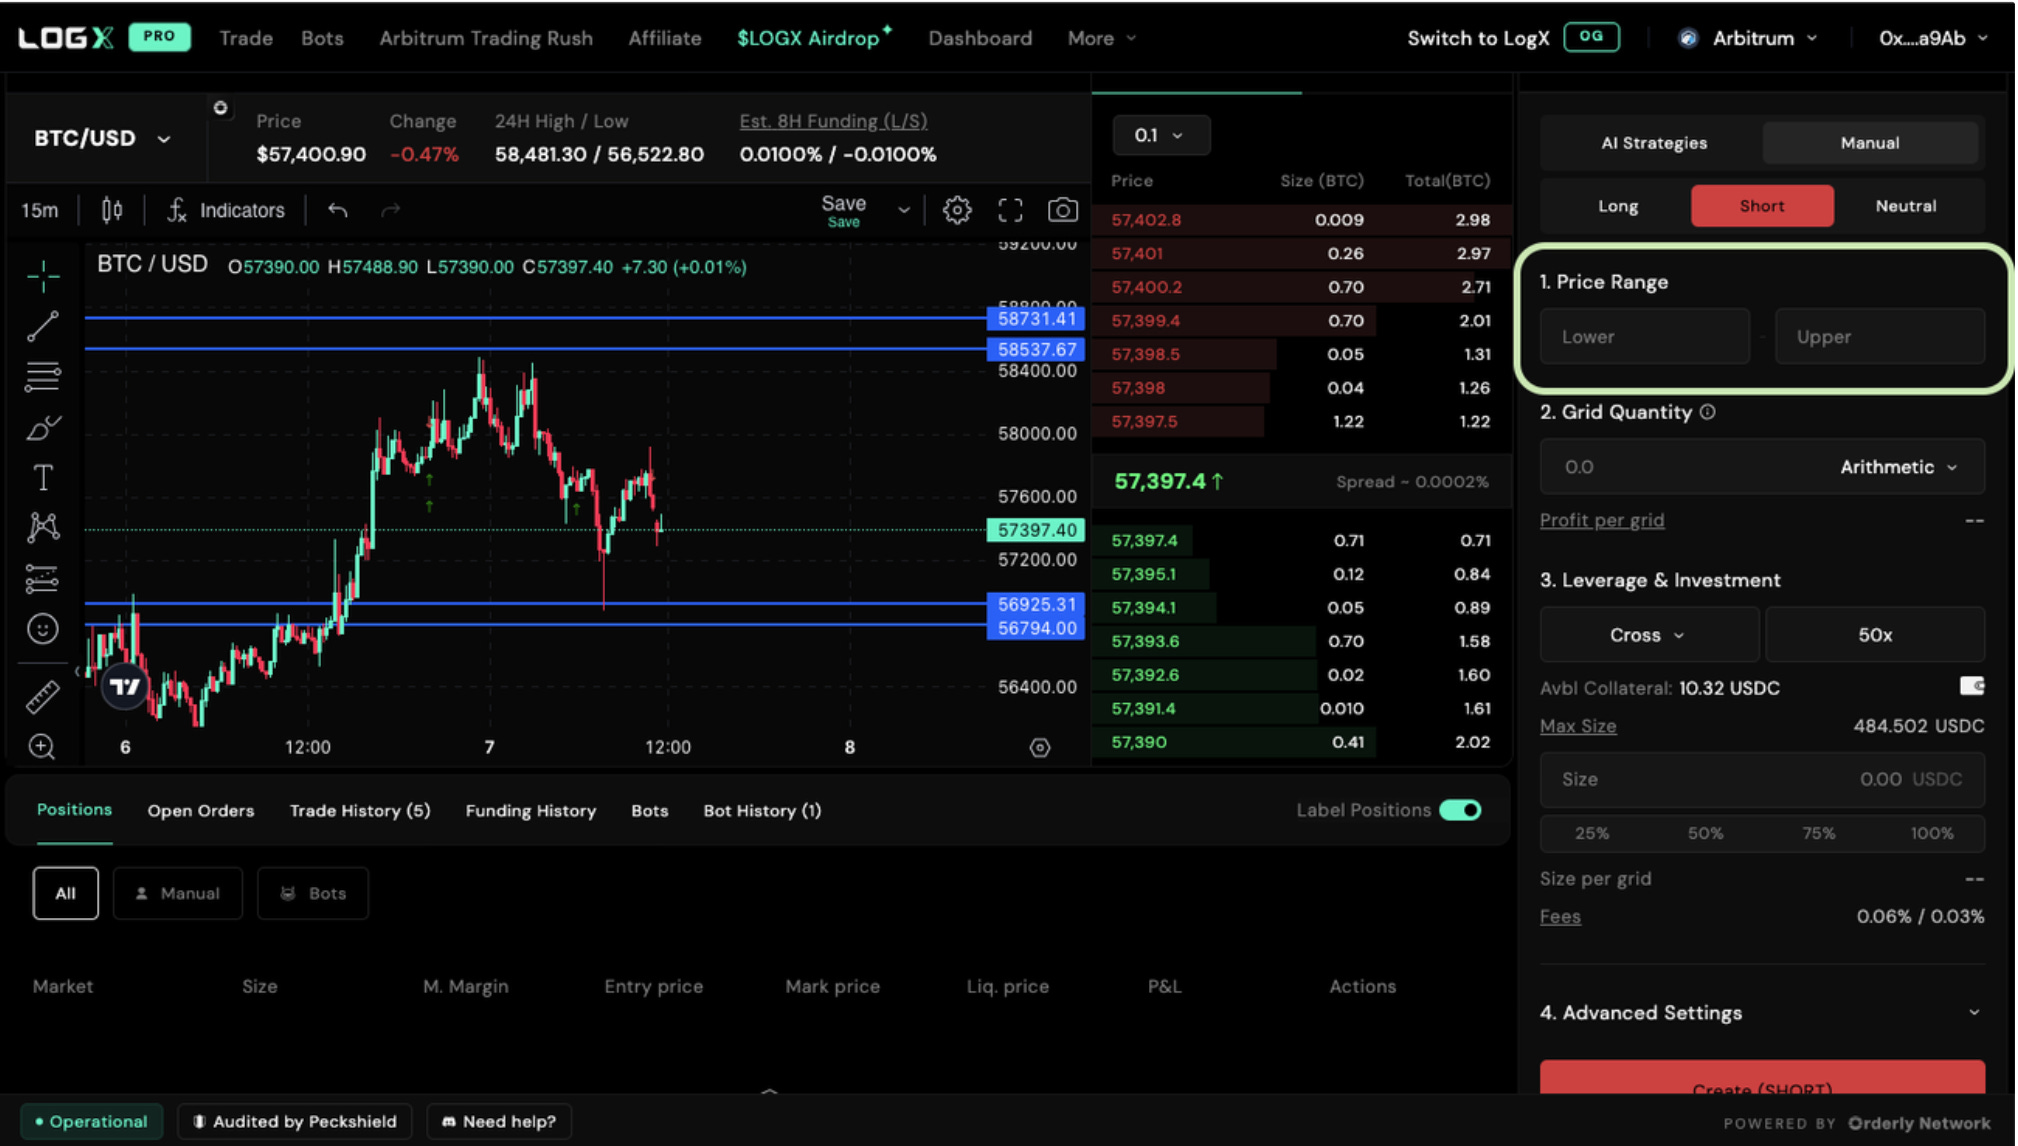Screen dimensions: 2018x1146
Task: Select the trend line drawing tool
Action: pos(43,326)
